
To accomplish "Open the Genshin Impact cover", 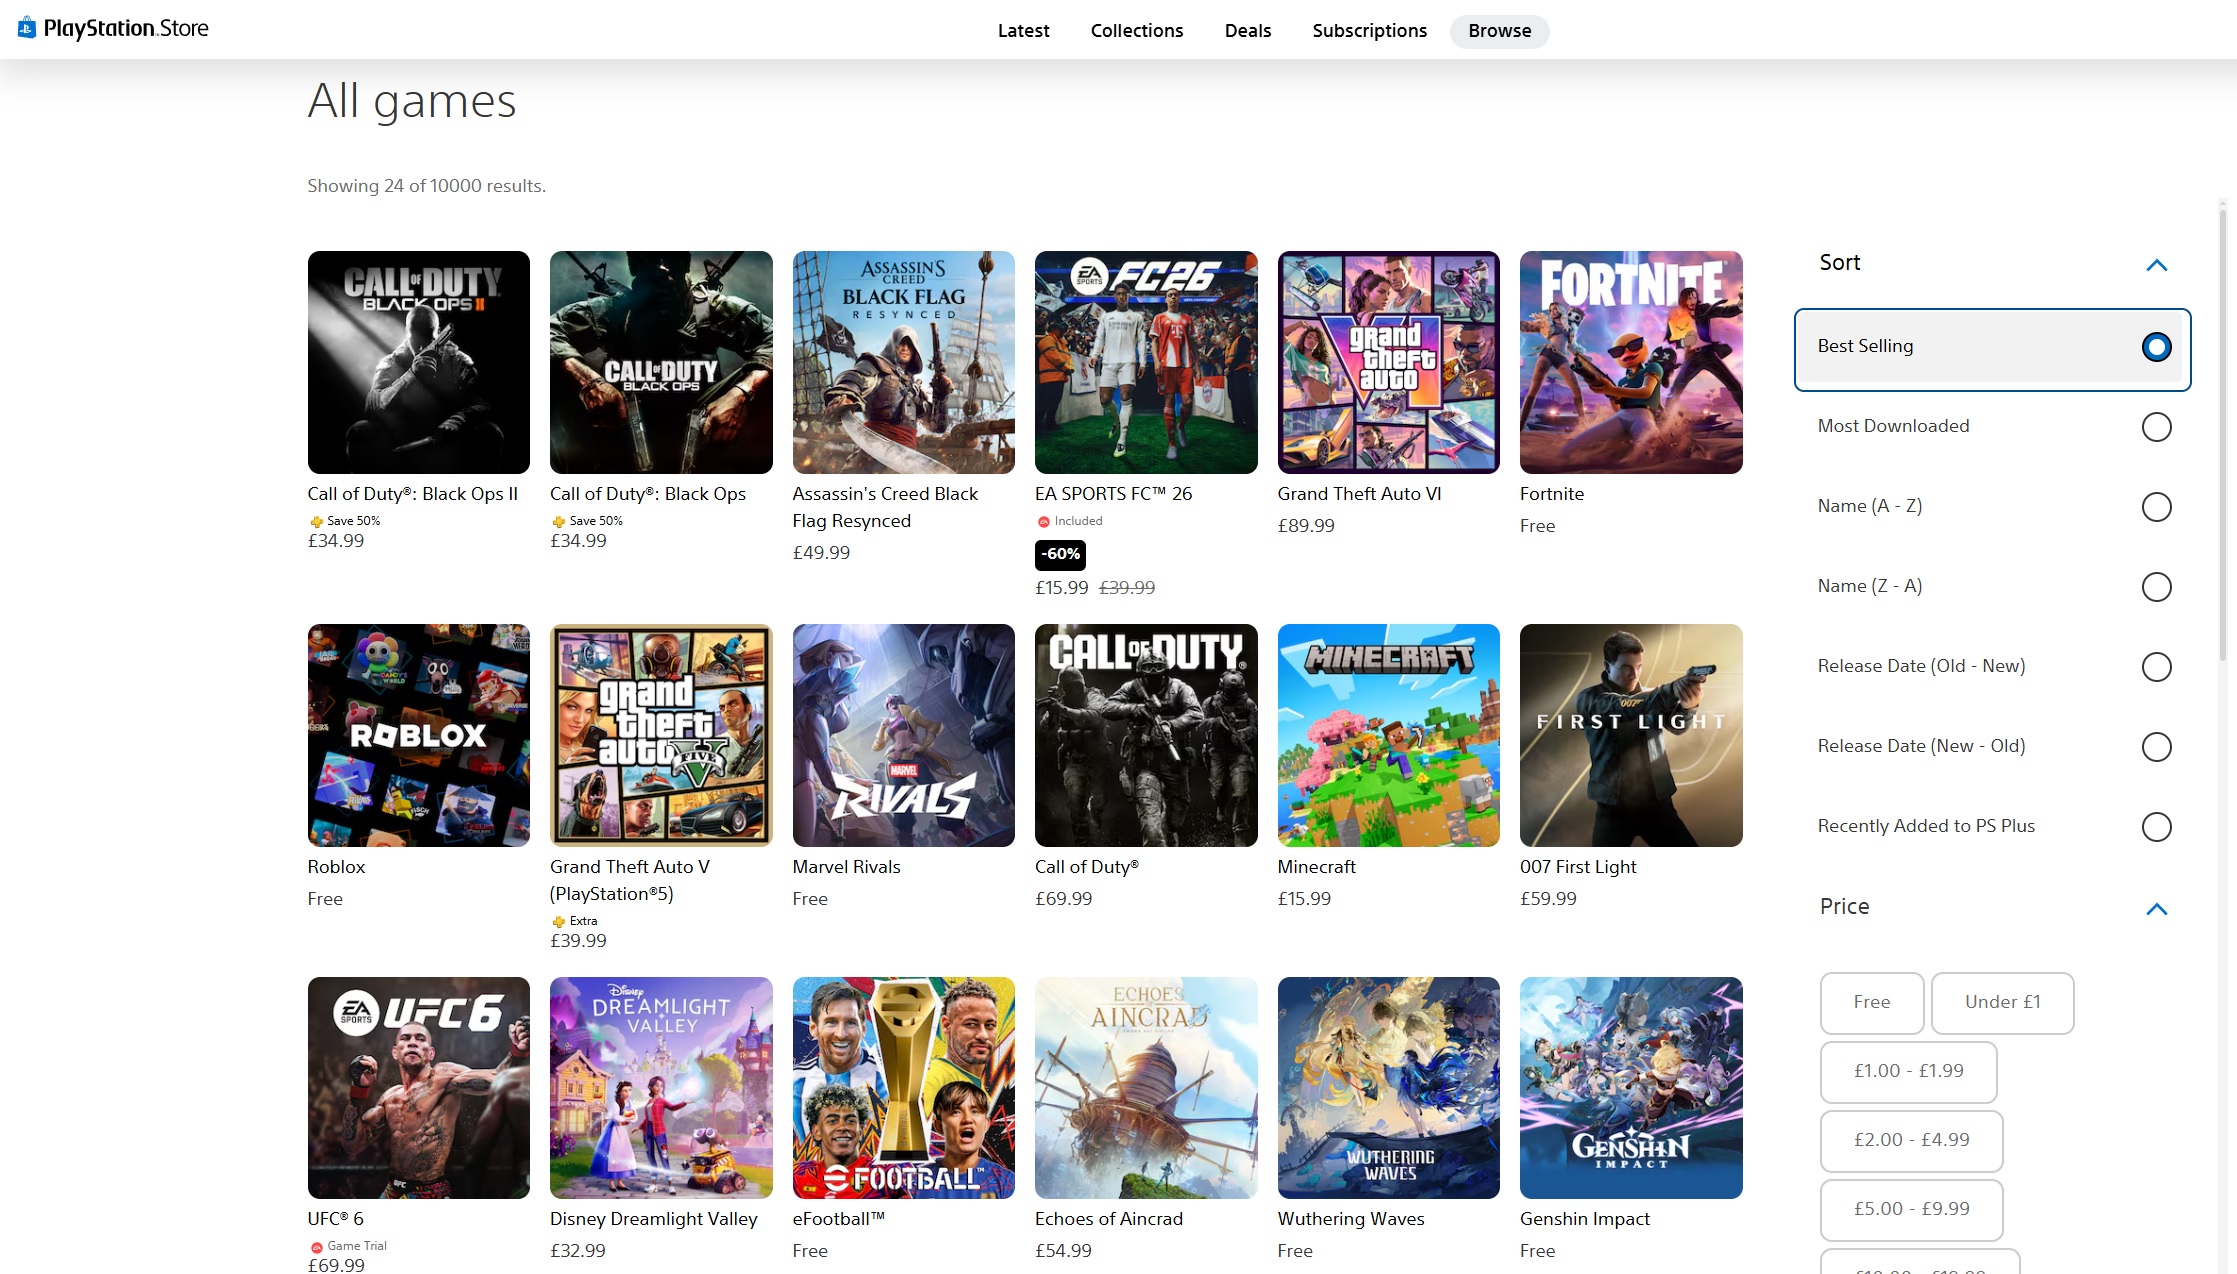I will point(1631,1088).
